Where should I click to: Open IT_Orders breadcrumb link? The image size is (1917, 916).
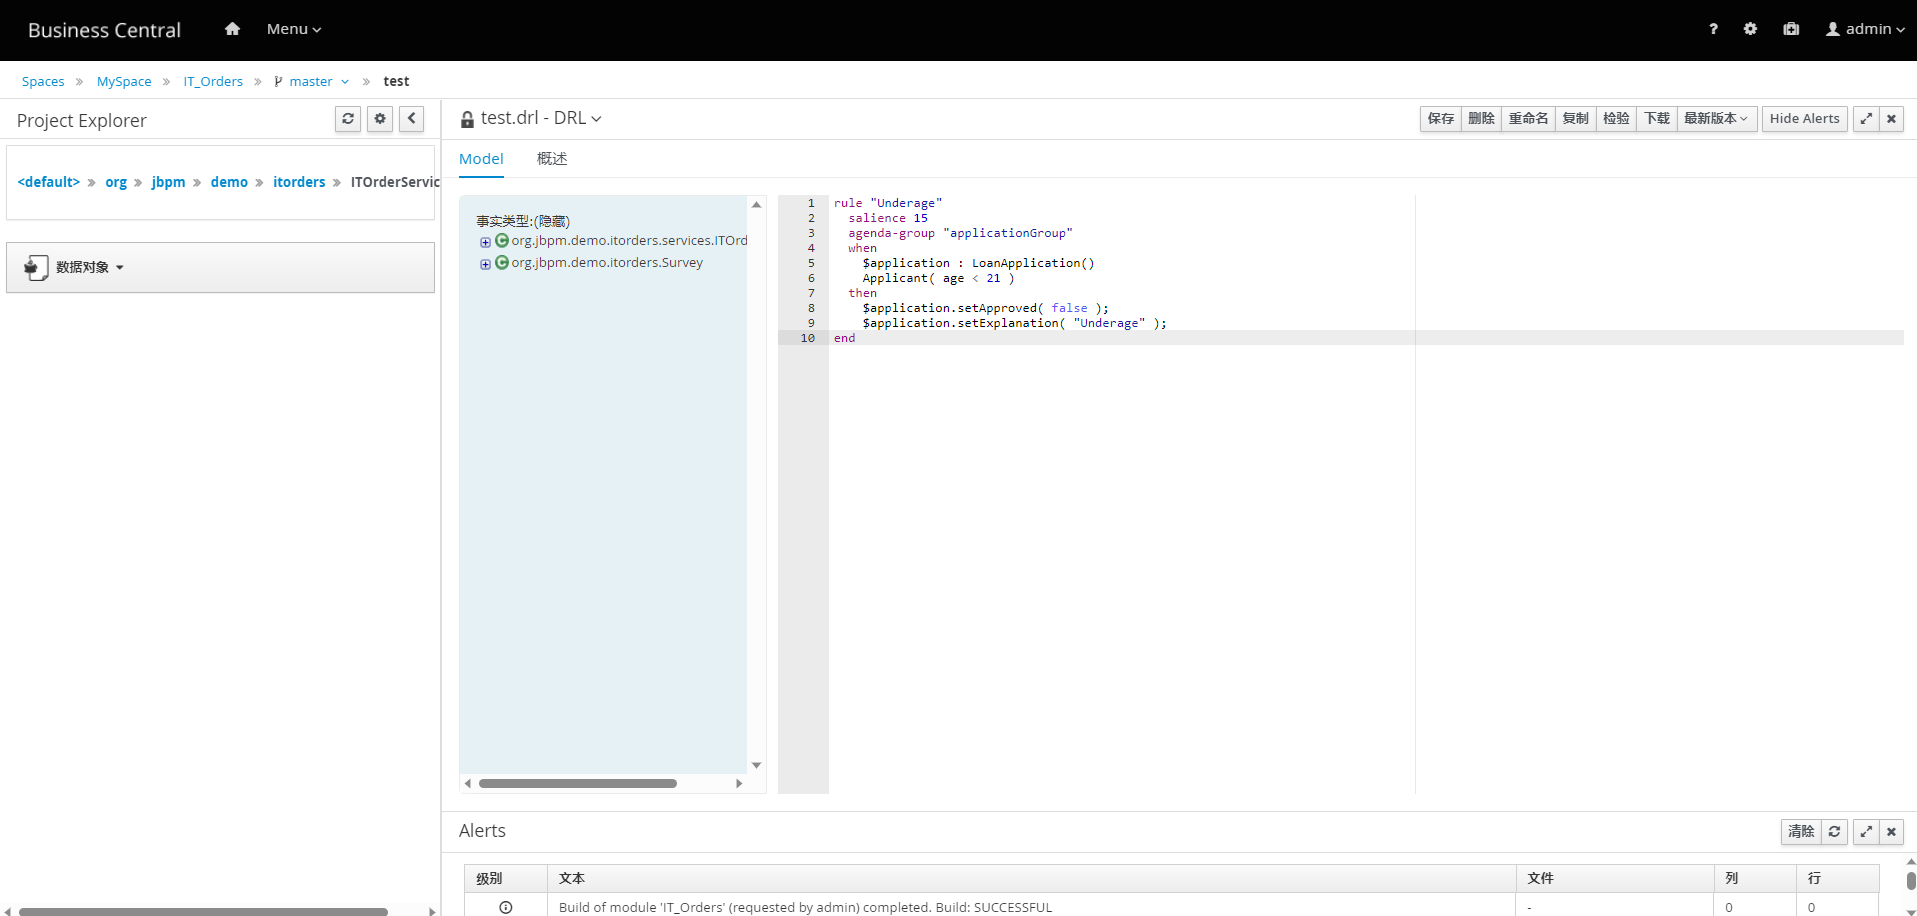click(x=213, y=81)
